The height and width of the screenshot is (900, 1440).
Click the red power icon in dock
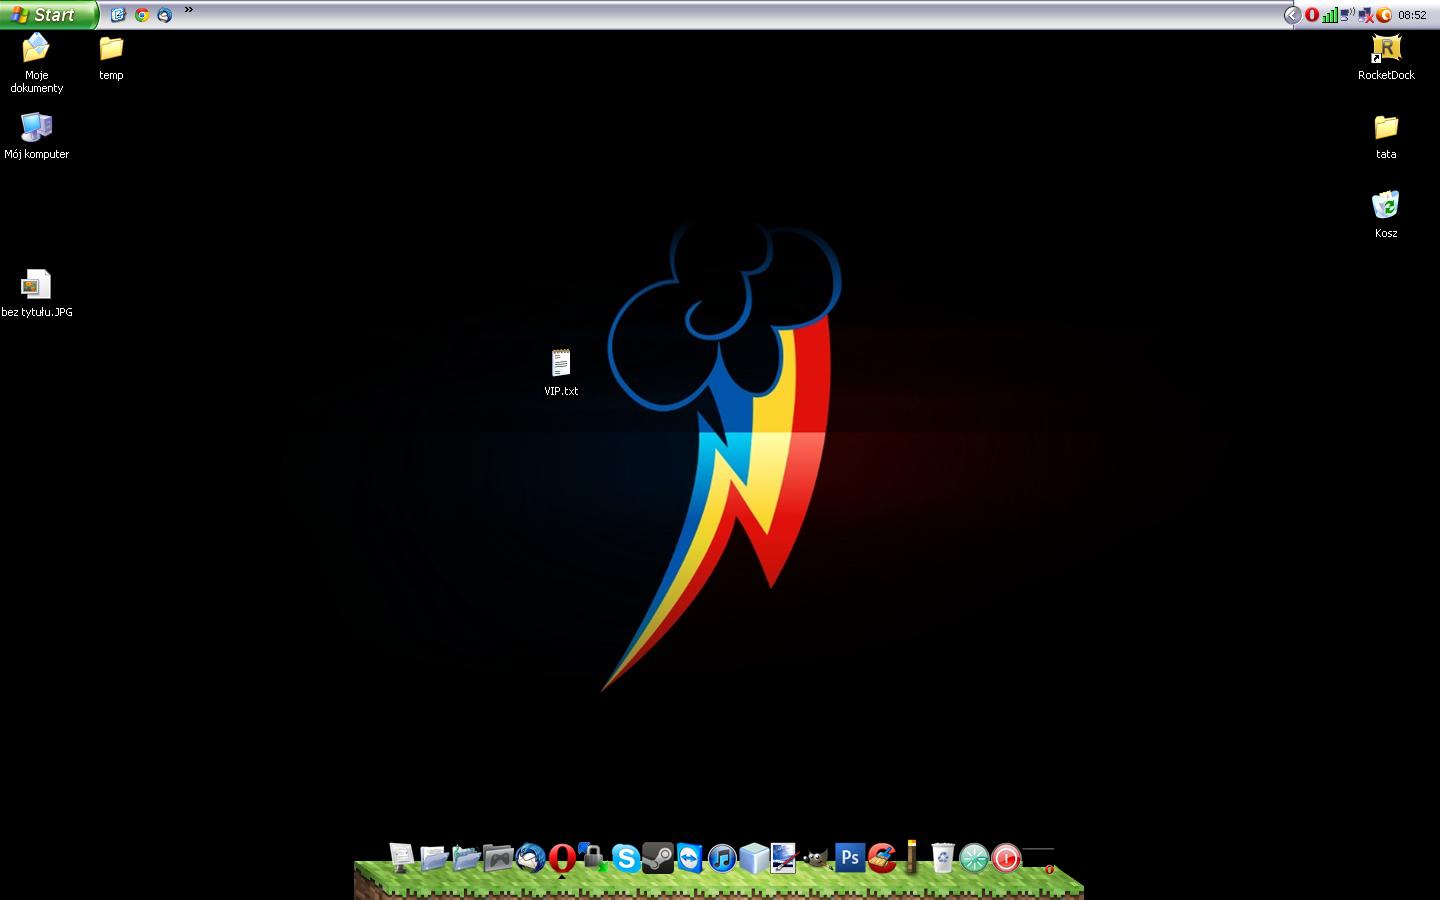click(x=1006, y=858)
